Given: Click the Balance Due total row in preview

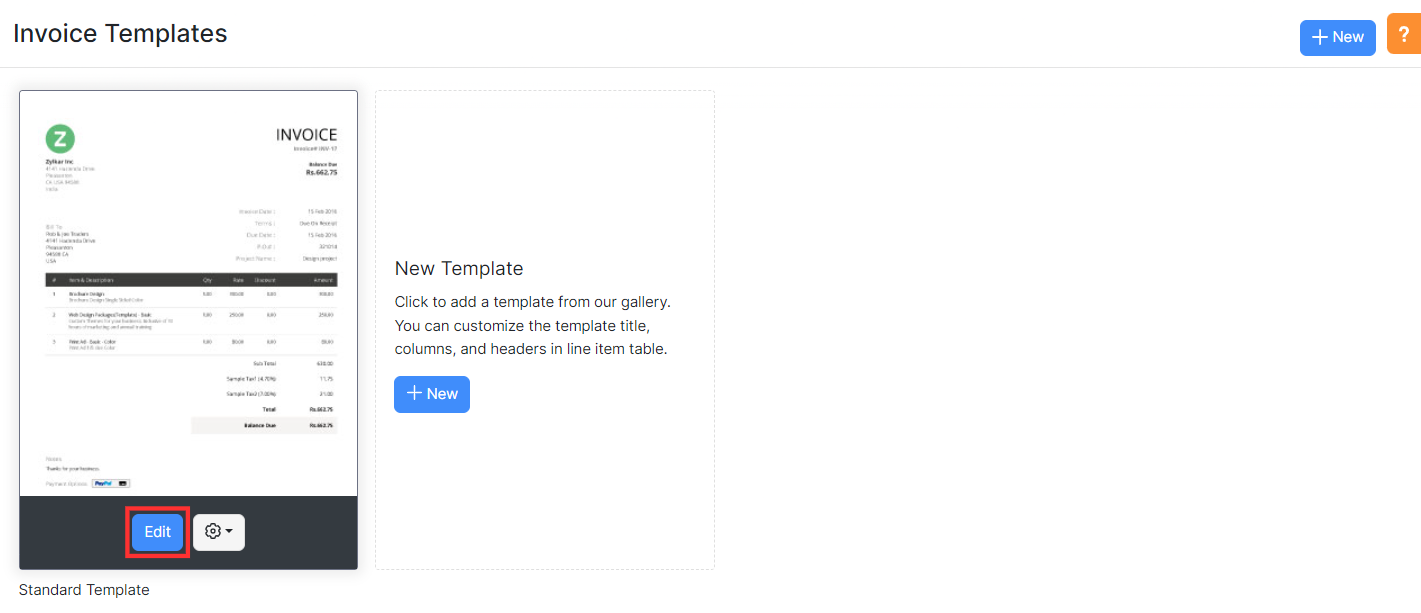Looking at the screenshot, I should click(x=264, y=425).
